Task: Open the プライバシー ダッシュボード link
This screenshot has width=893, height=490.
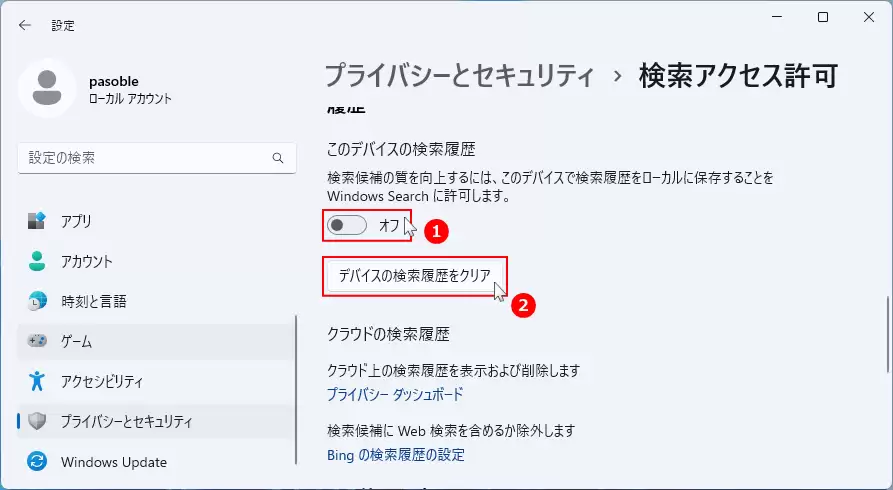Action: pos(395,394)
